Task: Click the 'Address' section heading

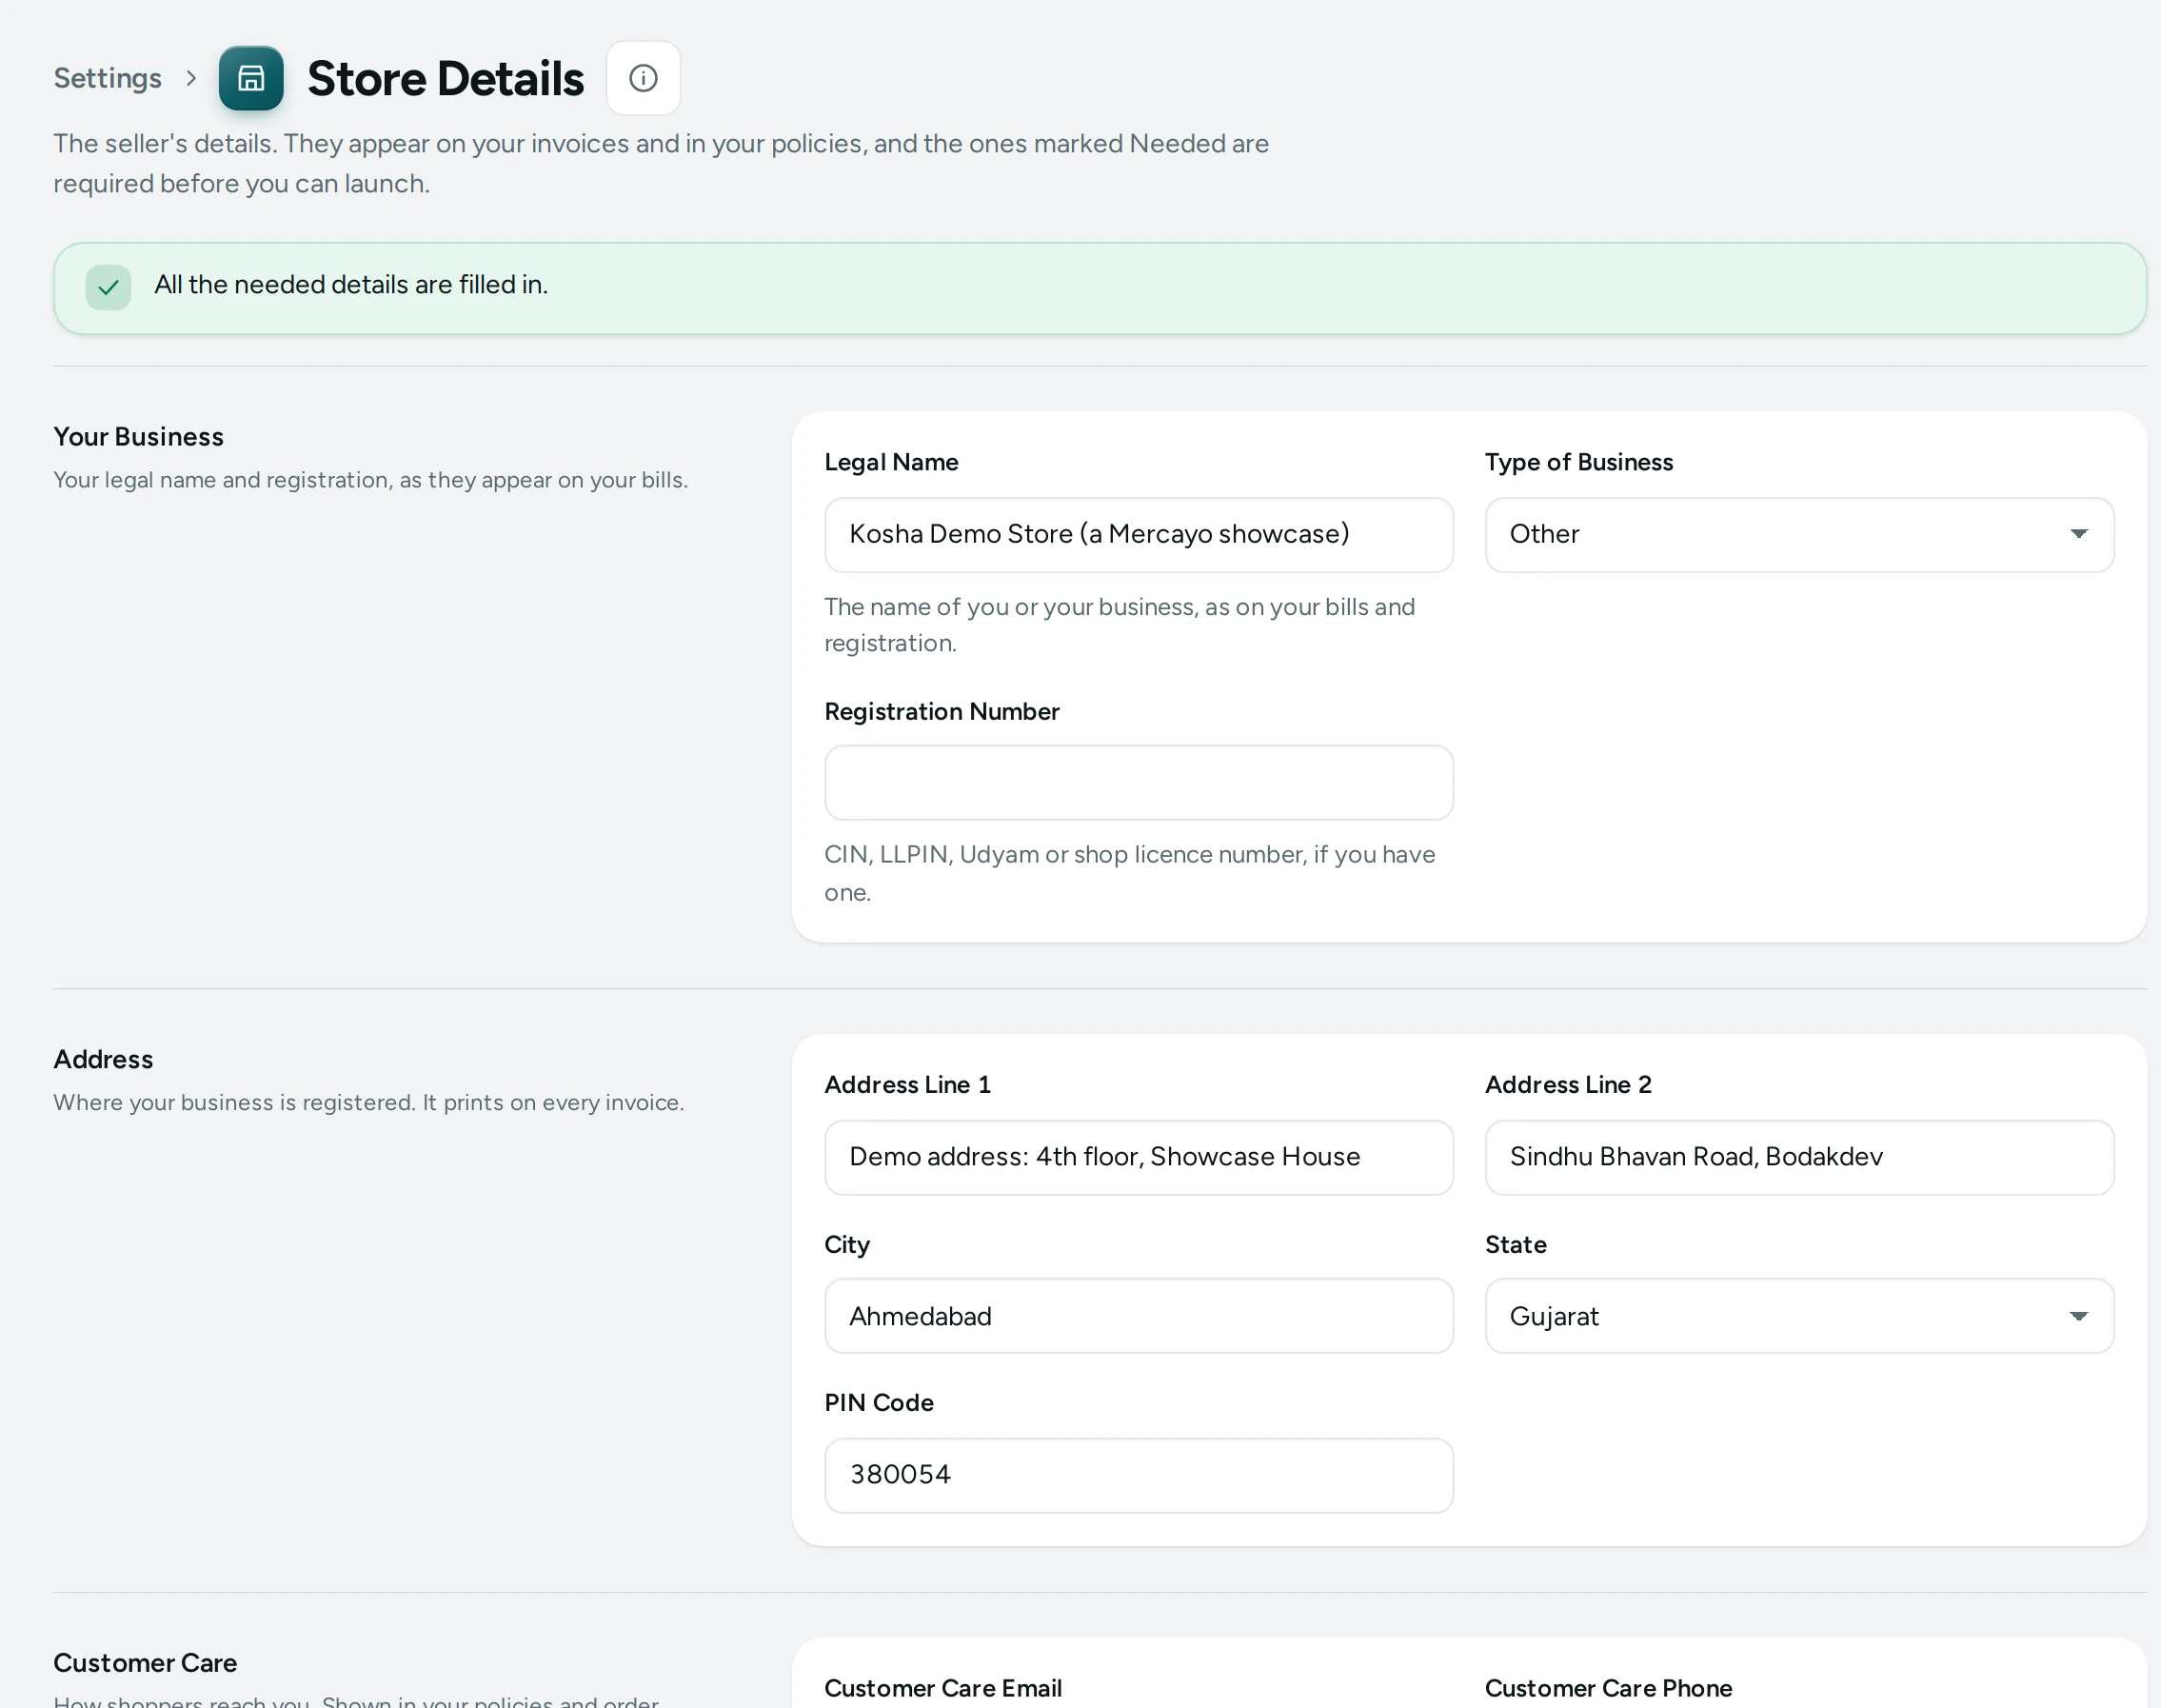Action: [103, 1060]
